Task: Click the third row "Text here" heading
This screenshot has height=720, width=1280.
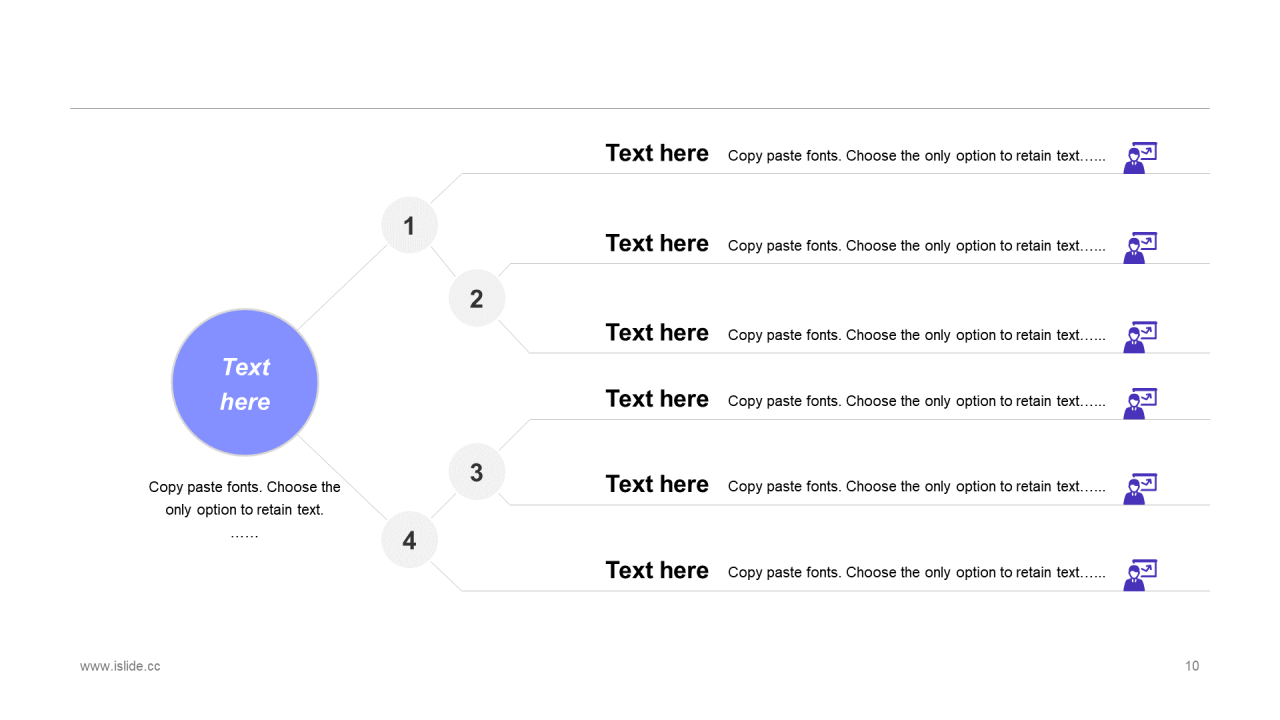Action: (657, 332)
